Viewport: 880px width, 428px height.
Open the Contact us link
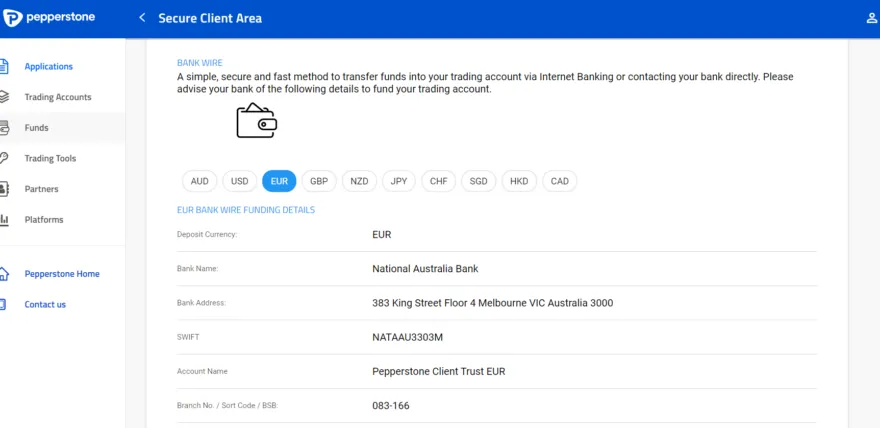tap(45, 305)
